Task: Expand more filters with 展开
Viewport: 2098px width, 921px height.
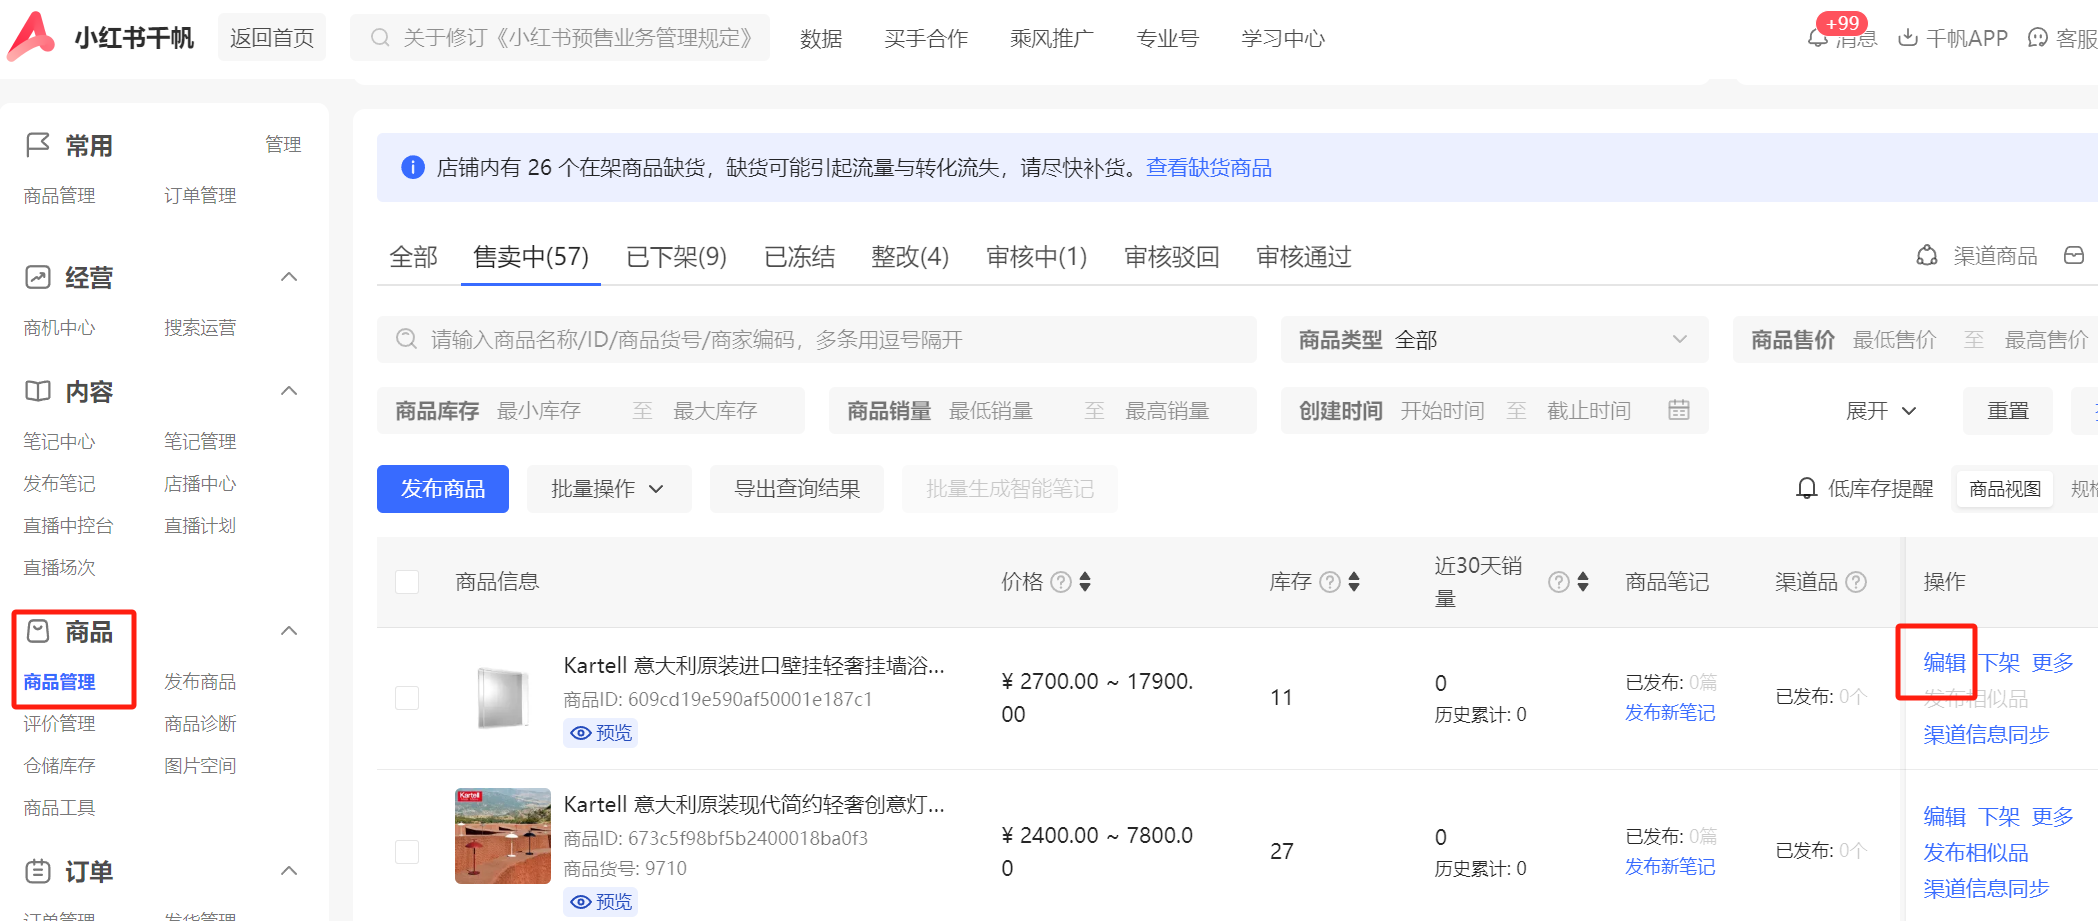Action: [1881, 411]
